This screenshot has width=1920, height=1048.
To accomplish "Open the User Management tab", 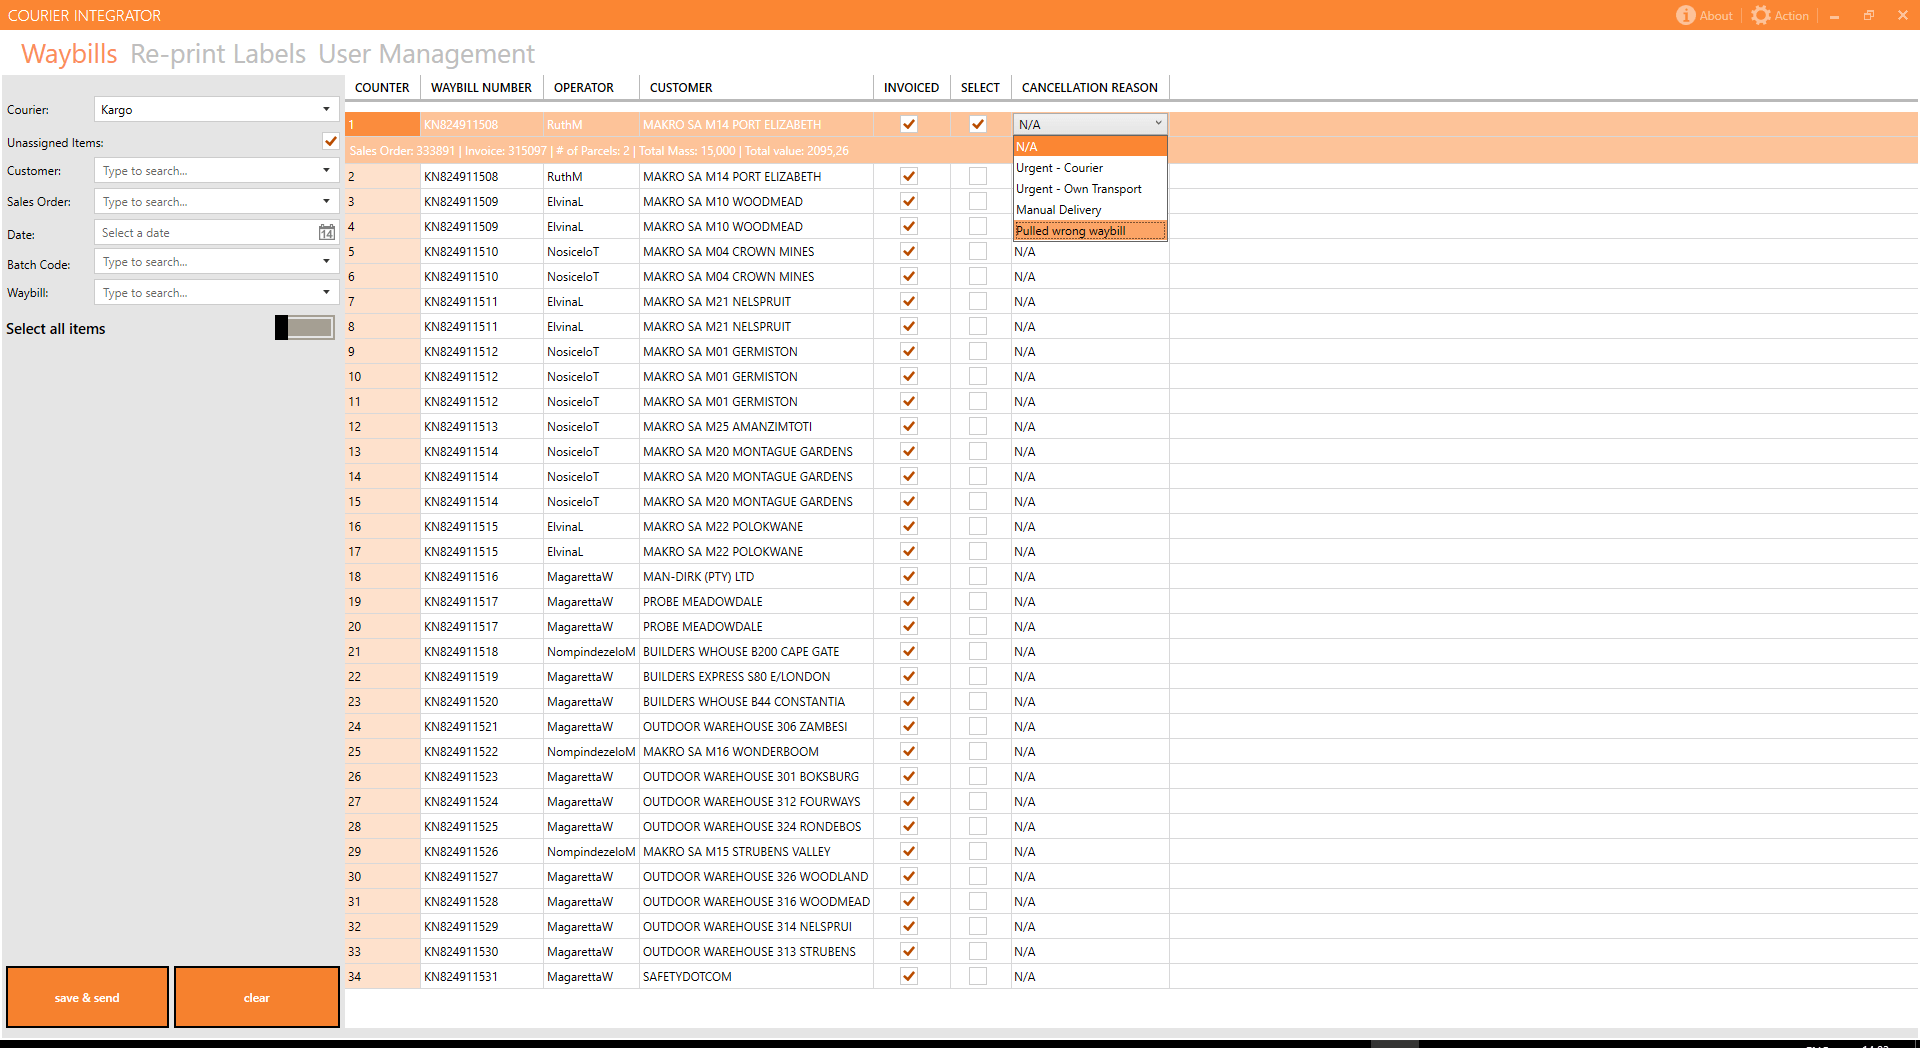I will pos(426,54).
